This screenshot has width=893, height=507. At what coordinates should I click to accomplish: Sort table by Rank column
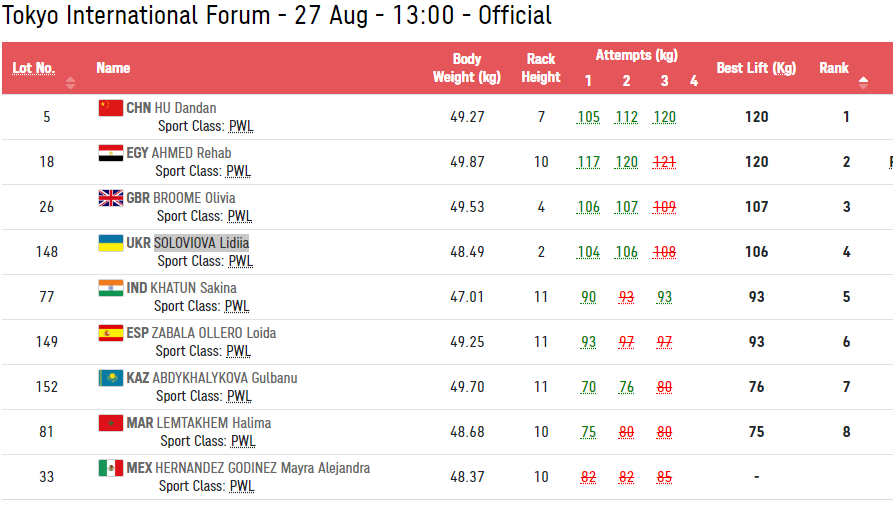[x=834, y=68]
